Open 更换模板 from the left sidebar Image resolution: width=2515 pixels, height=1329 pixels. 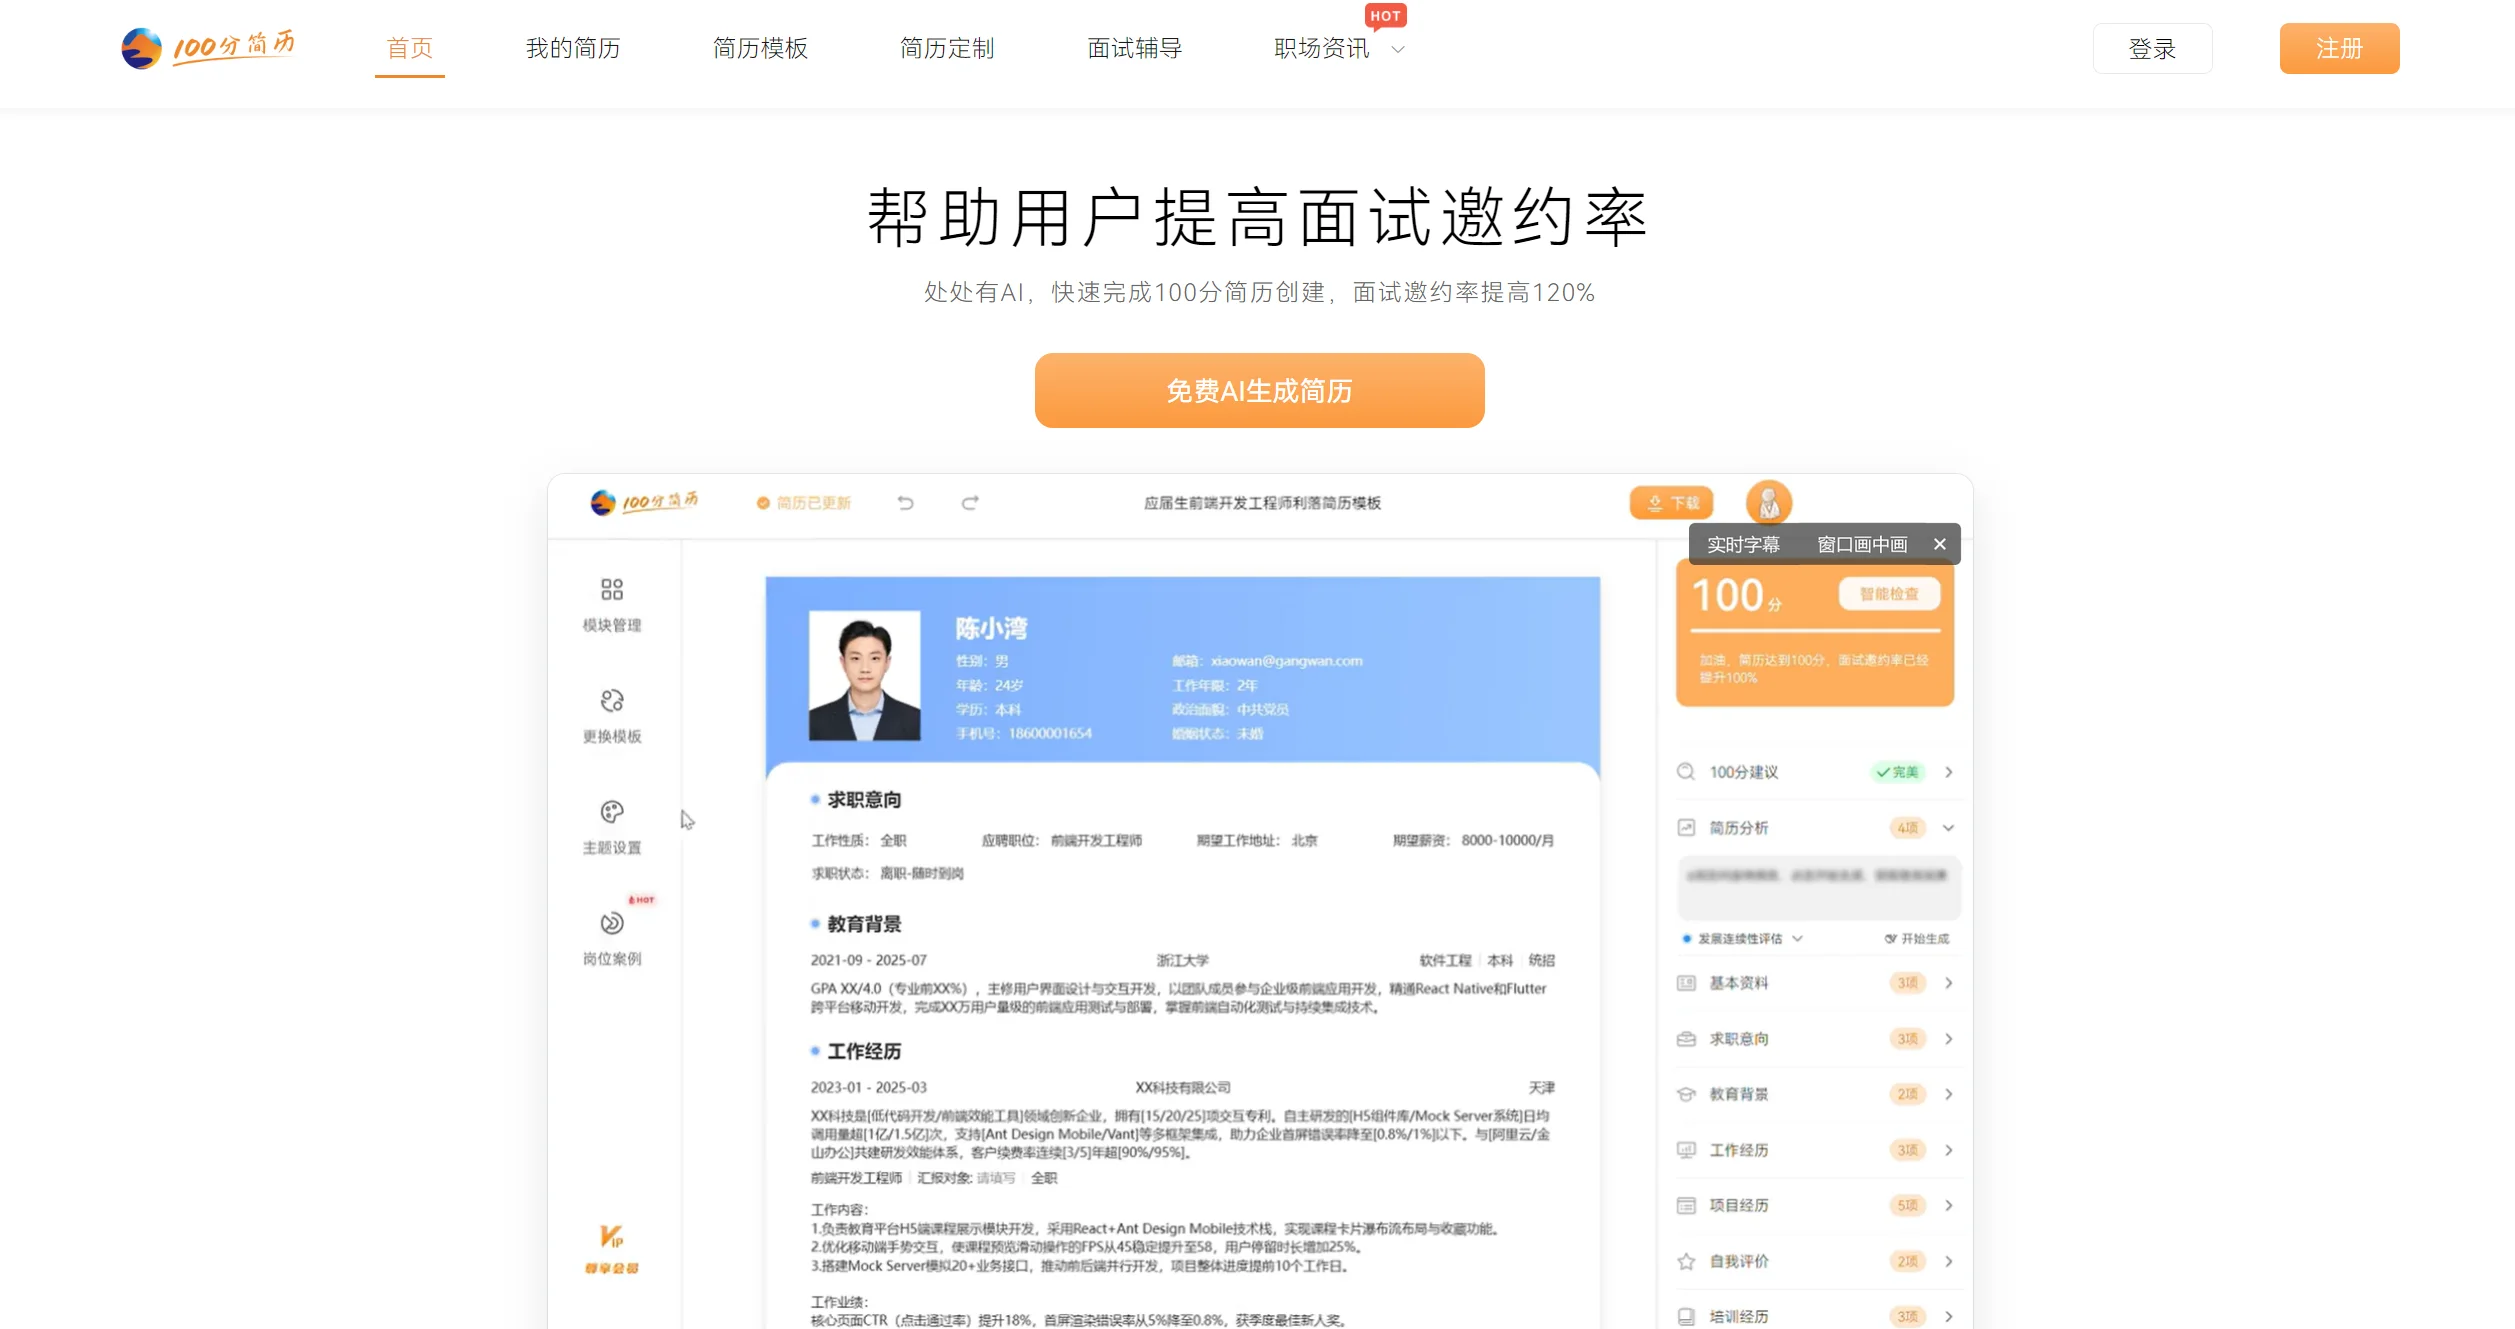click(x=611, y=706)
